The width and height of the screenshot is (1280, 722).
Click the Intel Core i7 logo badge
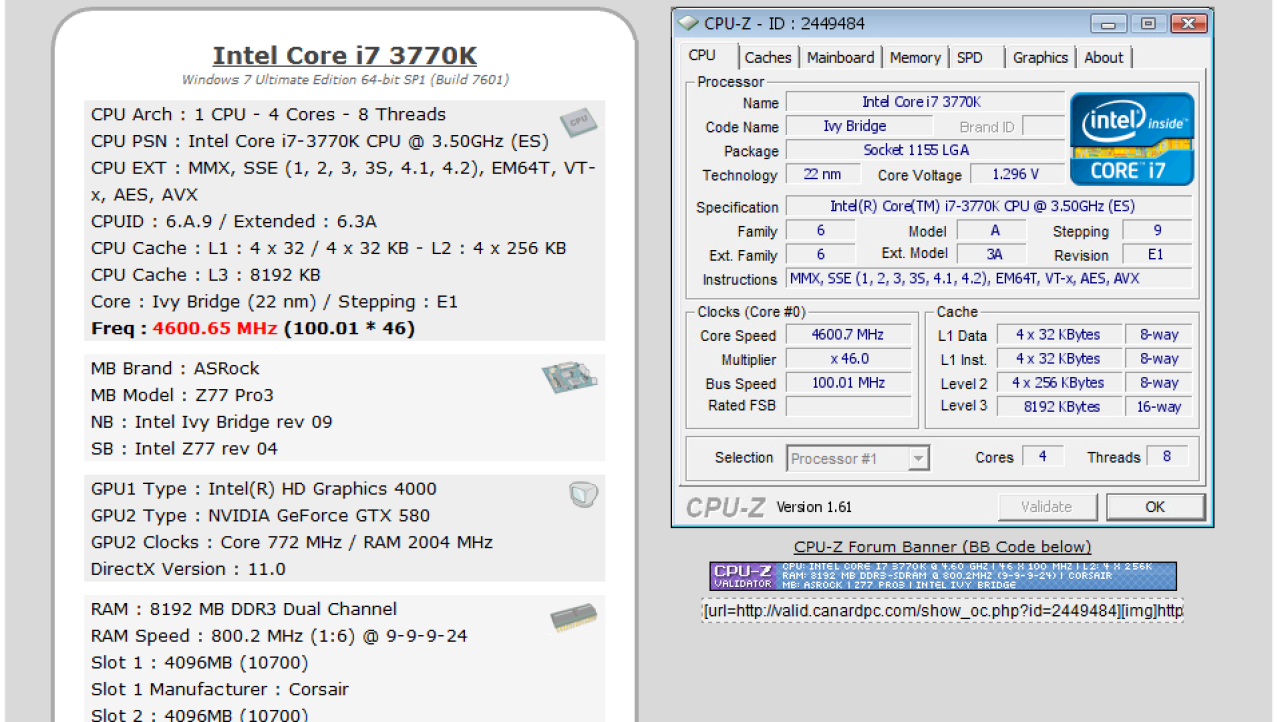1132,139
